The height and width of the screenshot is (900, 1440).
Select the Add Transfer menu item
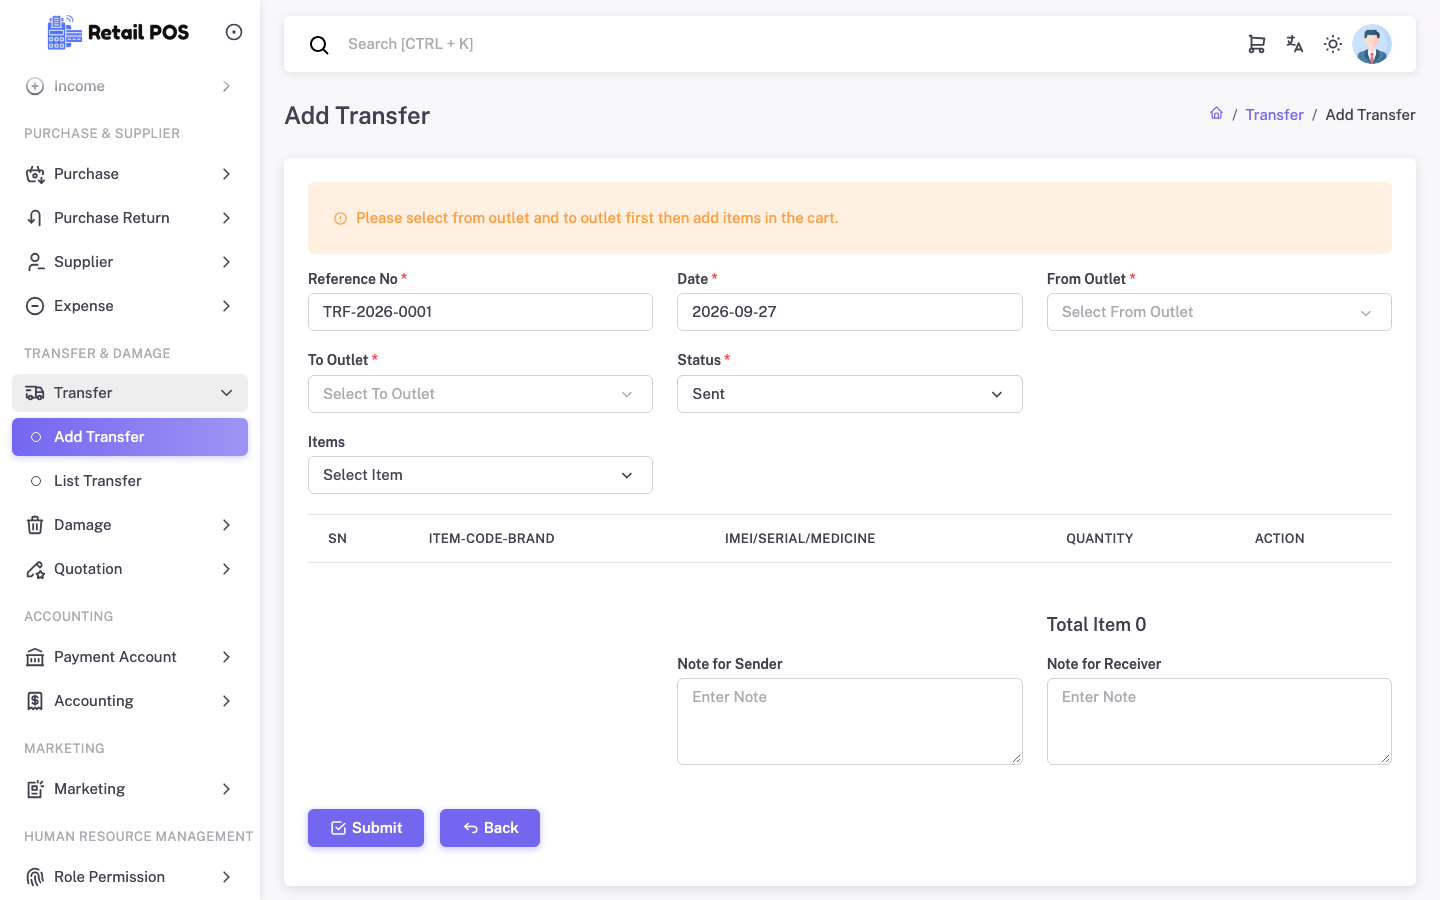click(130, 437)
